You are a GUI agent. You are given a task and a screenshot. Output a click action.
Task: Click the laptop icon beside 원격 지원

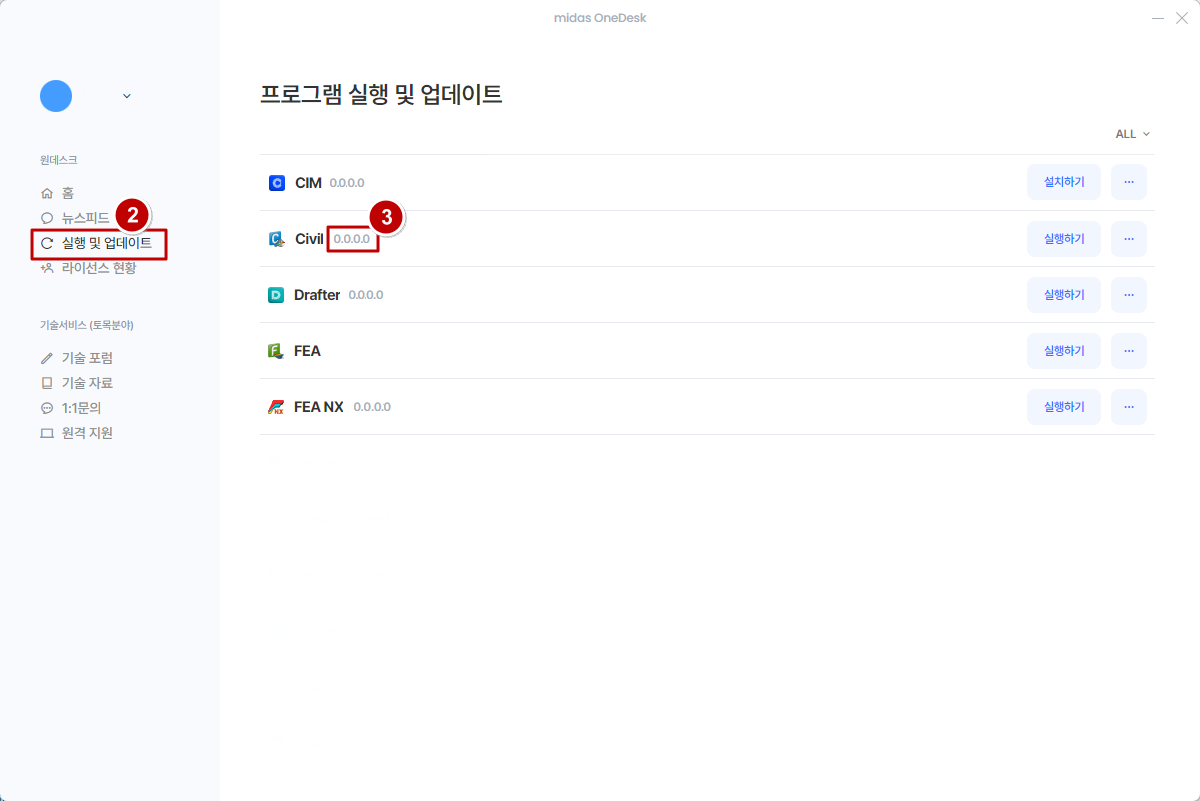(x=46, y=433)
